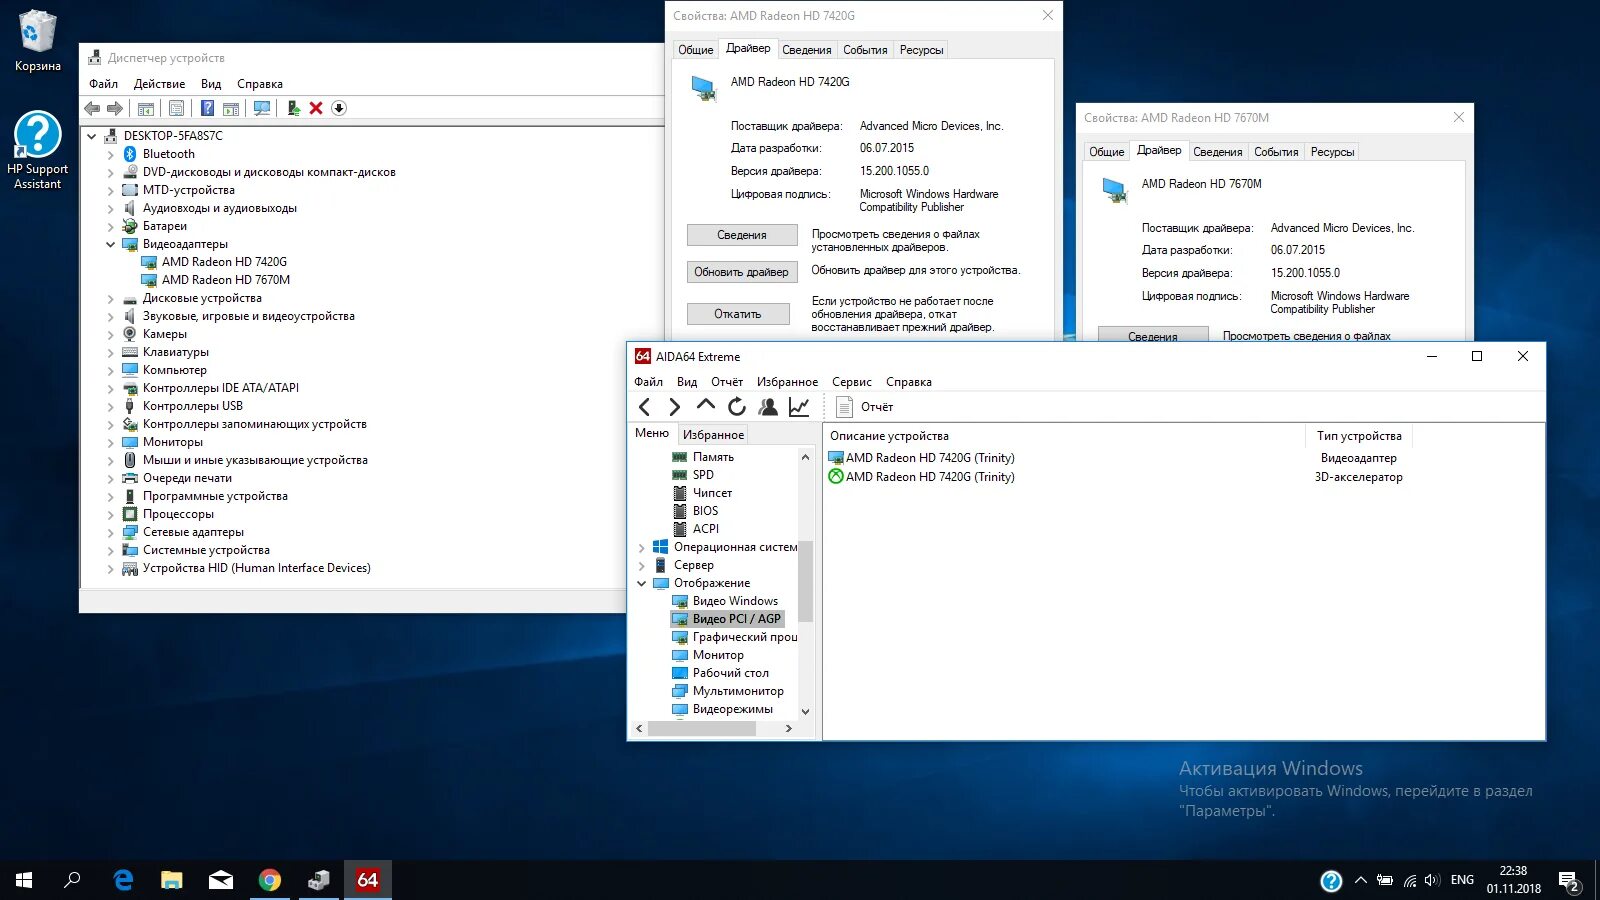Click blue Help icon in Device Manager toolbar

coord(207,108)
